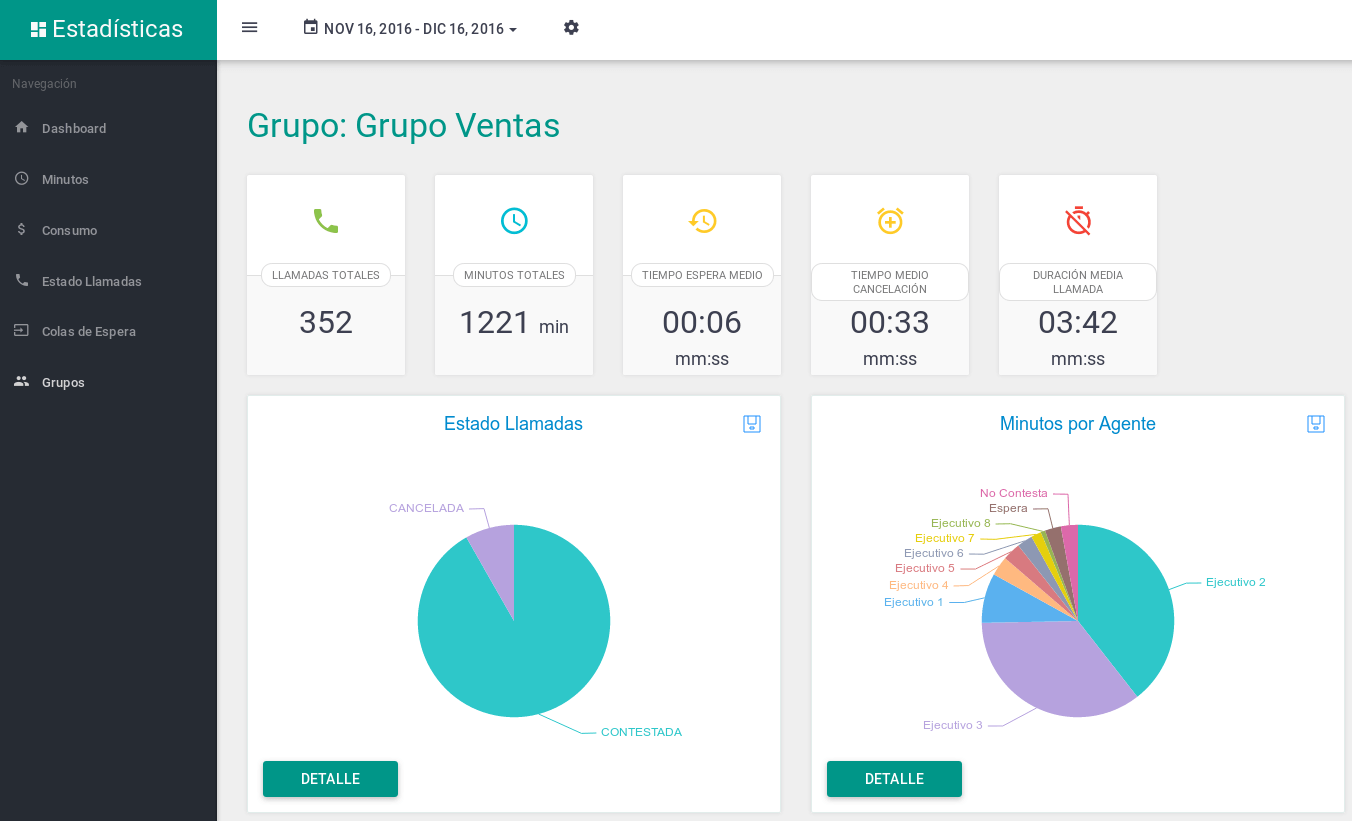1352x821 pixels.
Task: Click DETALLE button under Estado Llamadas chart
Action: point(330,779)
